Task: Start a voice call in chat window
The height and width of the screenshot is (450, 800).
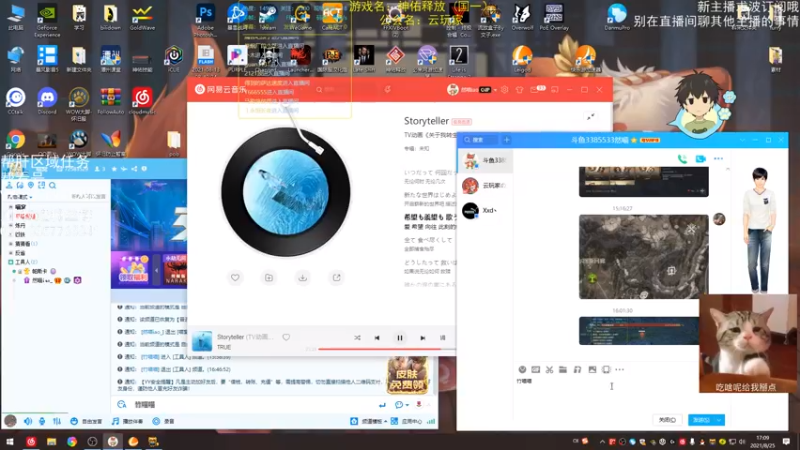Action: (x=682, y=159)
